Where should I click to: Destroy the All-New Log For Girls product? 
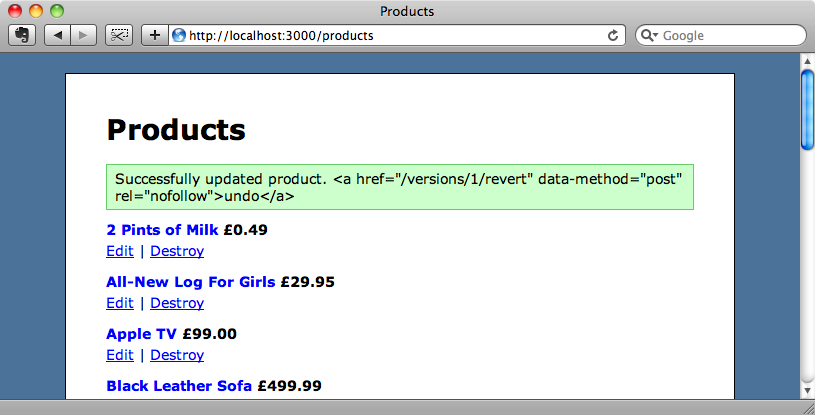click(177, 303)
